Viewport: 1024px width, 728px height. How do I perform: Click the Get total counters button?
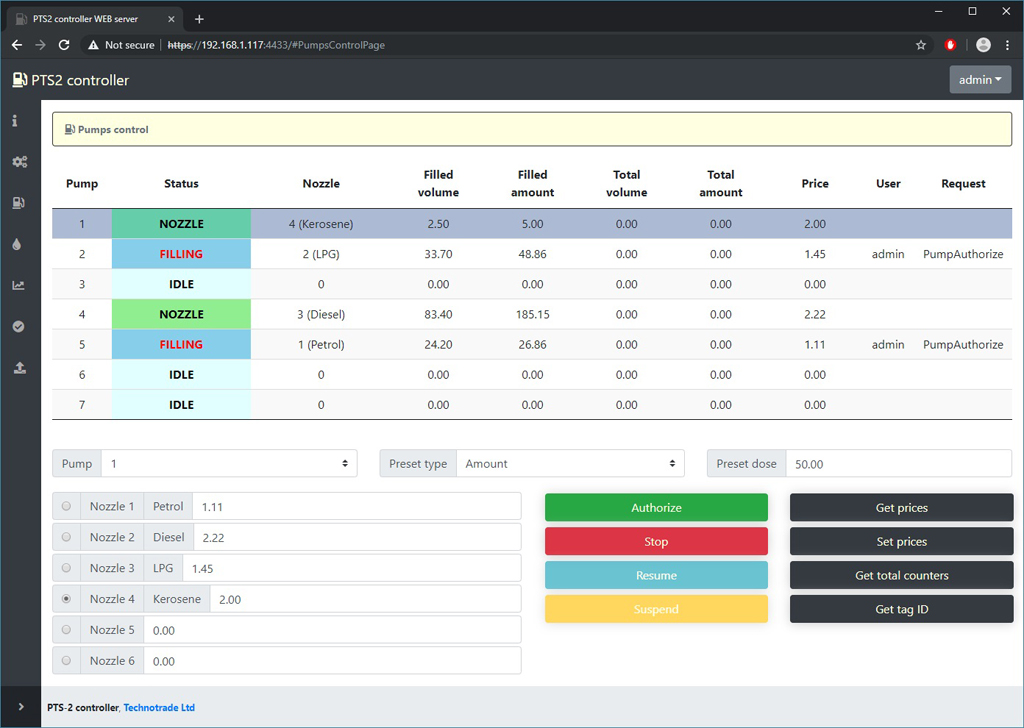point(901,576)
